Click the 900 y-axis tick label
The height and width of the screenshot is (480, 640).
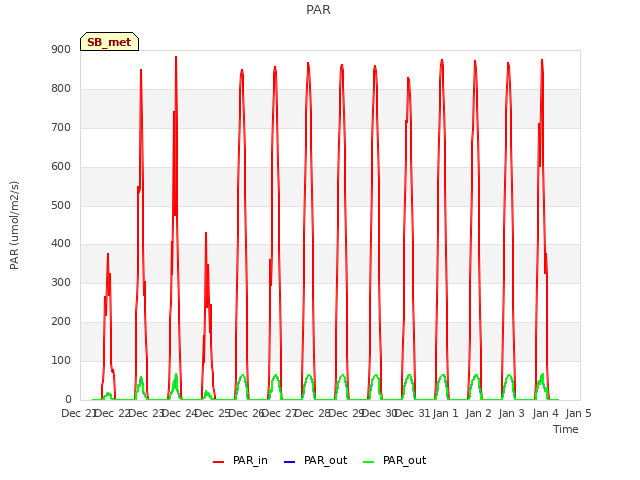point(61,49)
